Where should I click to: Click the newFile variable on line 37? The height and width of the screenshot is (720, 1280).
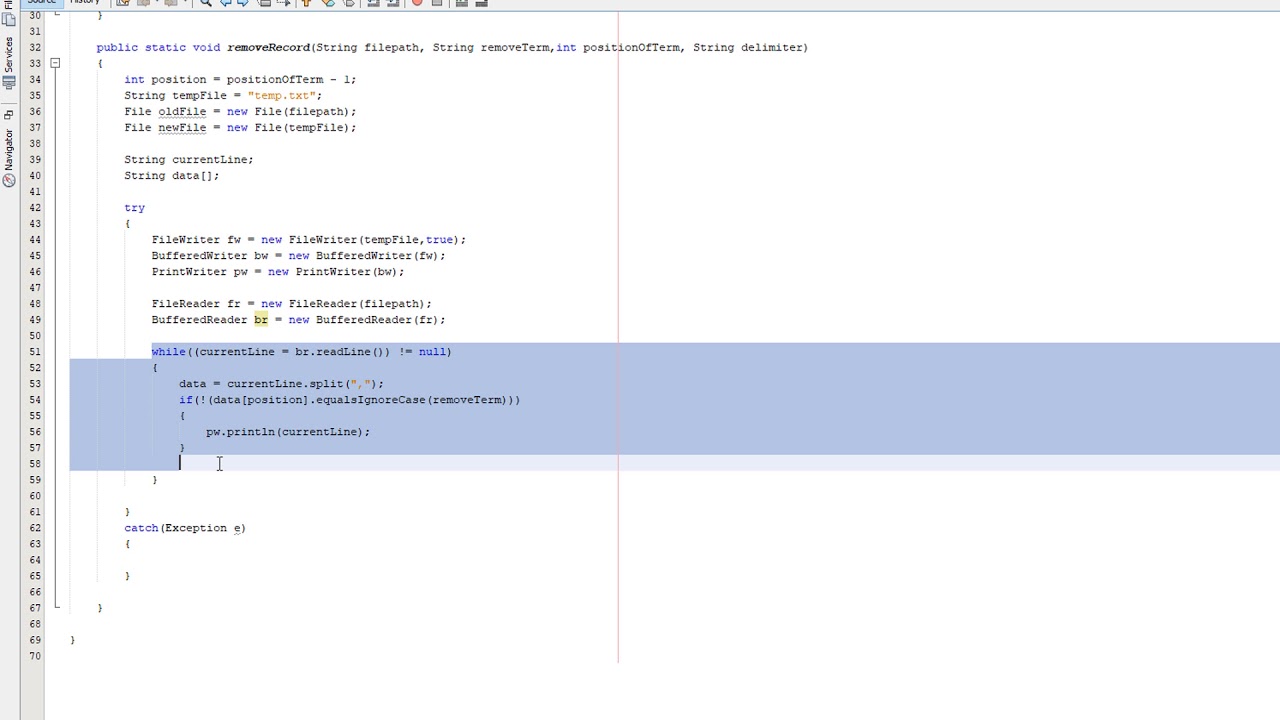[x=182, y=127]
